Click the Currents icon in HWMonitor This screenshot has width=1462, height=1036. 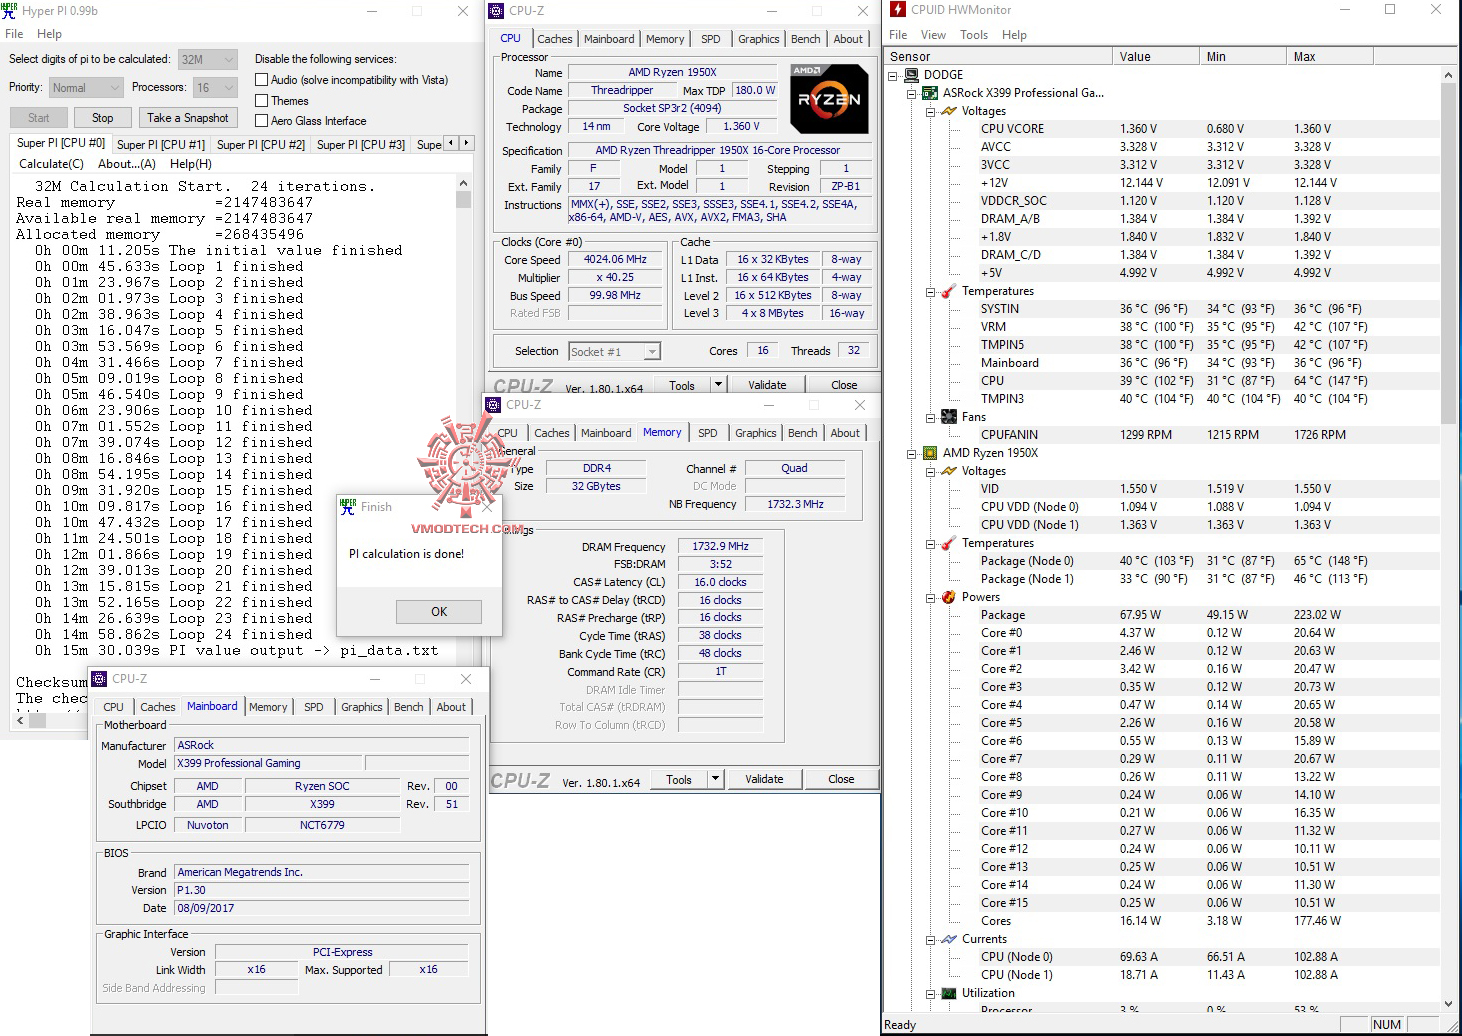coord(948,939)
